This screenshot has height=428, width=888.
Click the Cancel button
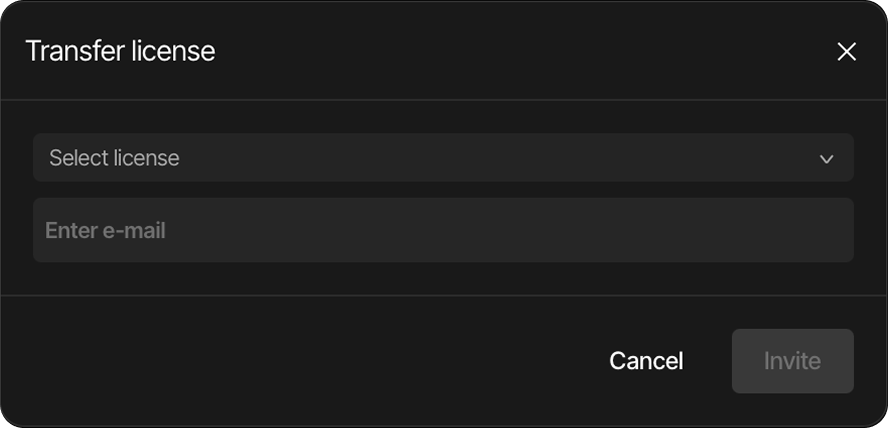(646, 361)
